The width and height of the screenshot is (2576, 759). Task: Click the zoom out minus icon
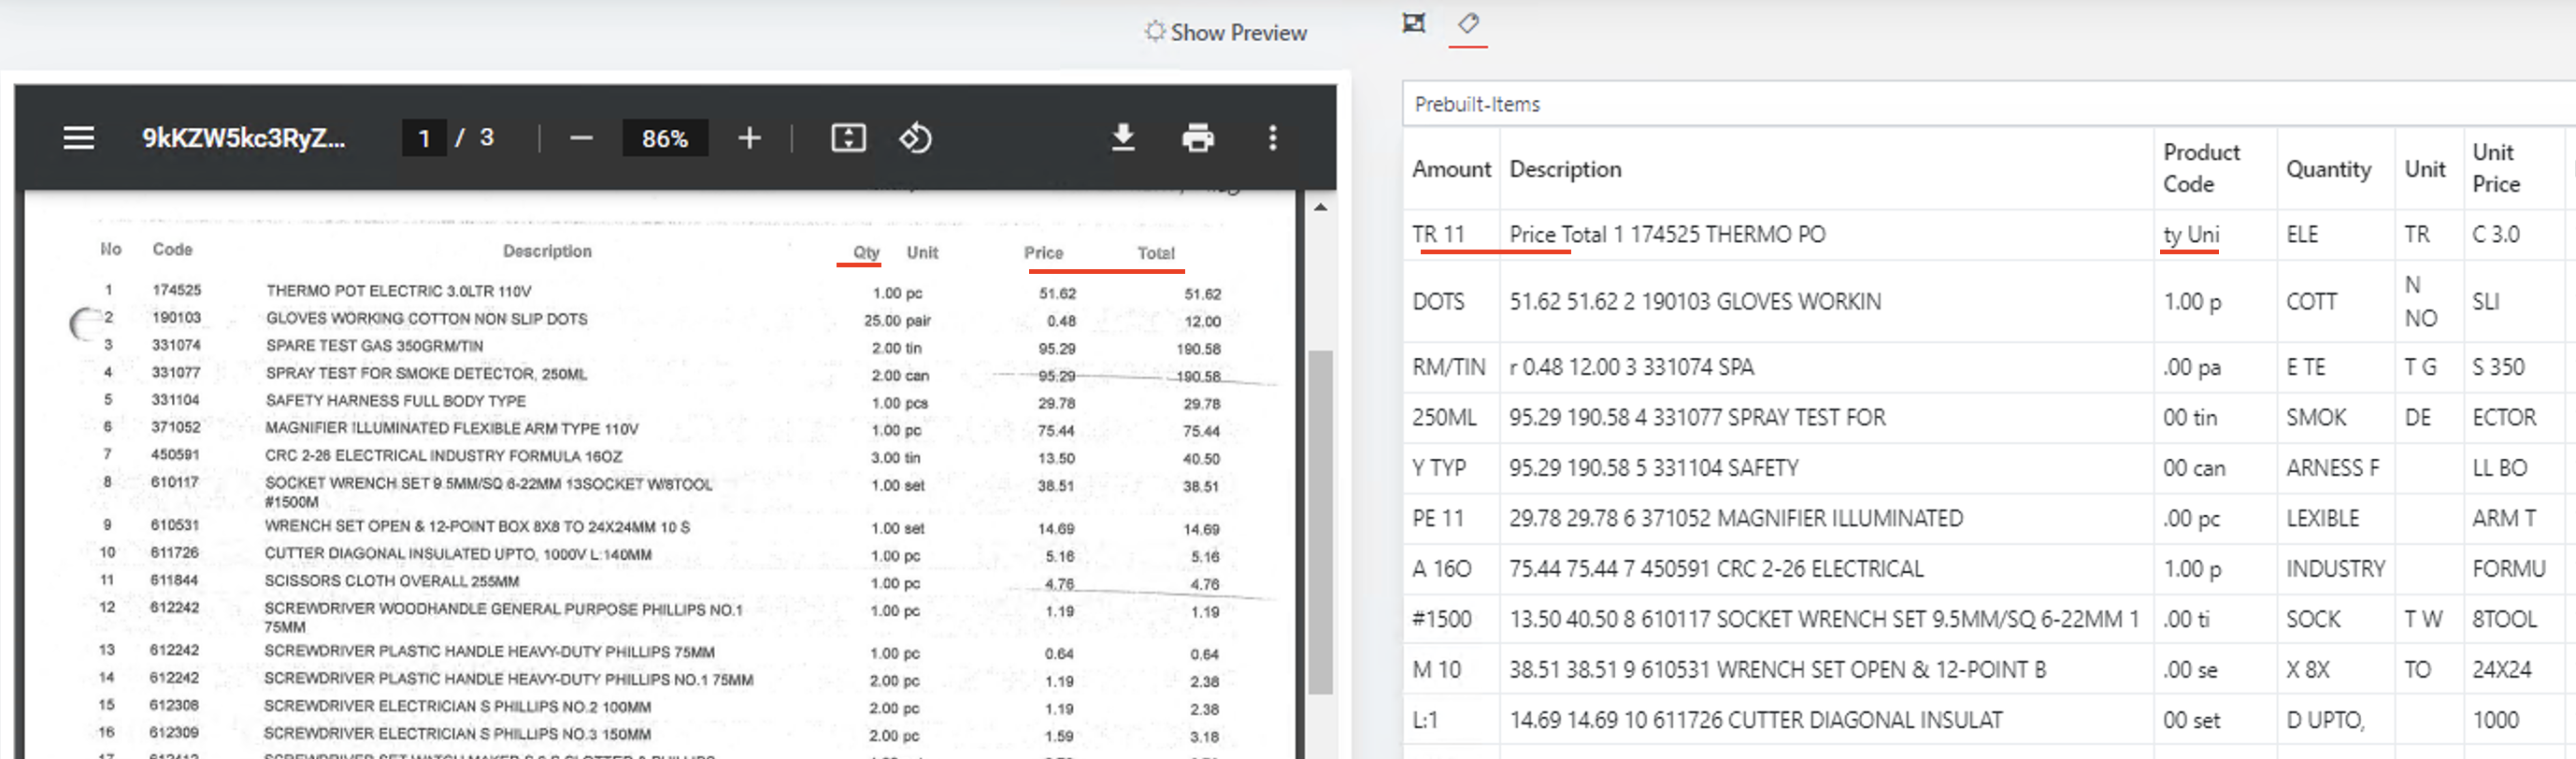(x=581, y=138)
